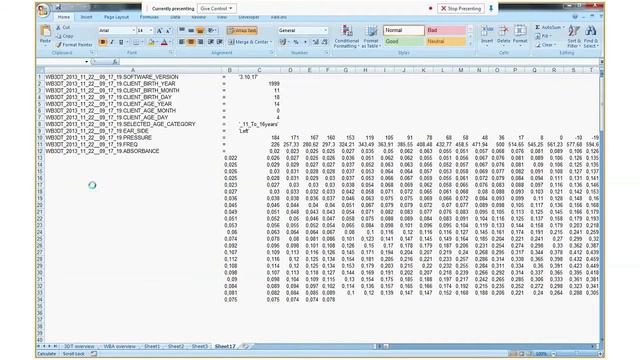Align text to the right

pyautogui.click(x=200, y=42)
